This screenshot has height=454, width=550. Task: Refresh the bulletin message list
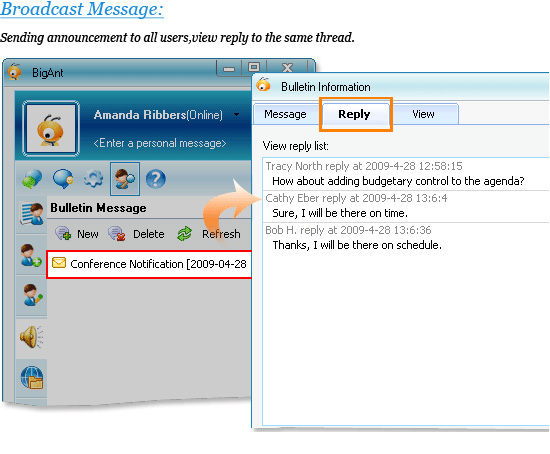(209, 234)
